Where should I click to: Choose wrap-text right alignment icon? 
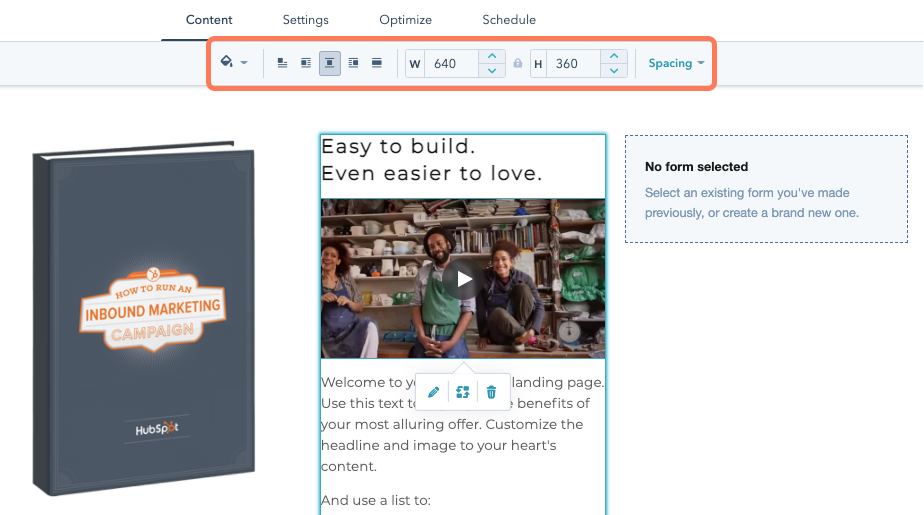point(353,63)
